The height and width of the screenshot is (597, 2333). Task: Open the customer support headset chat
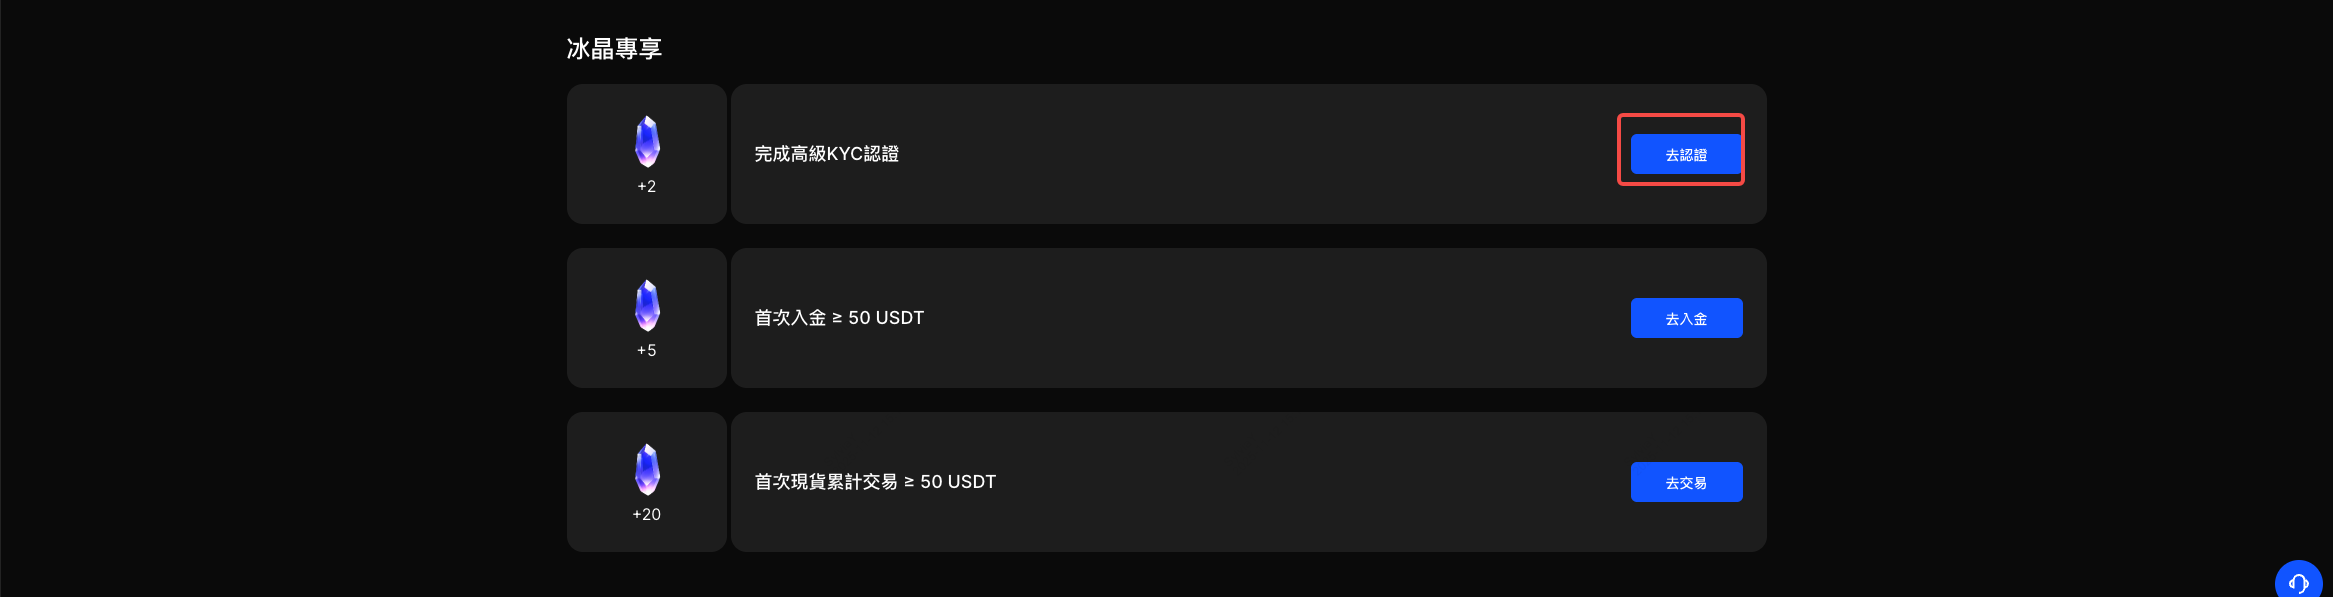(x=2298, y=583)
